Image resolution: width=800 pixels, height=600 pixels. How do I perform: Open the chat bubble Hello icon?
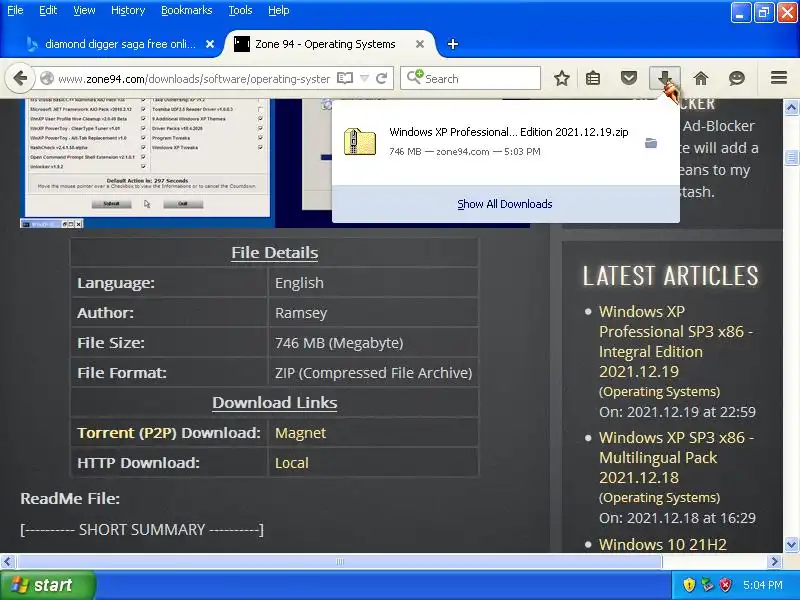[737, 79]
